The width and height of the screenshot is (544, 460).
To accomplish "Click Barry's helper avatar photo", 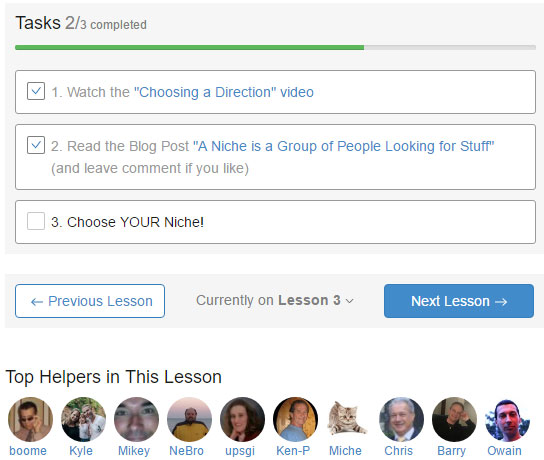I will [x=454, y=419].
